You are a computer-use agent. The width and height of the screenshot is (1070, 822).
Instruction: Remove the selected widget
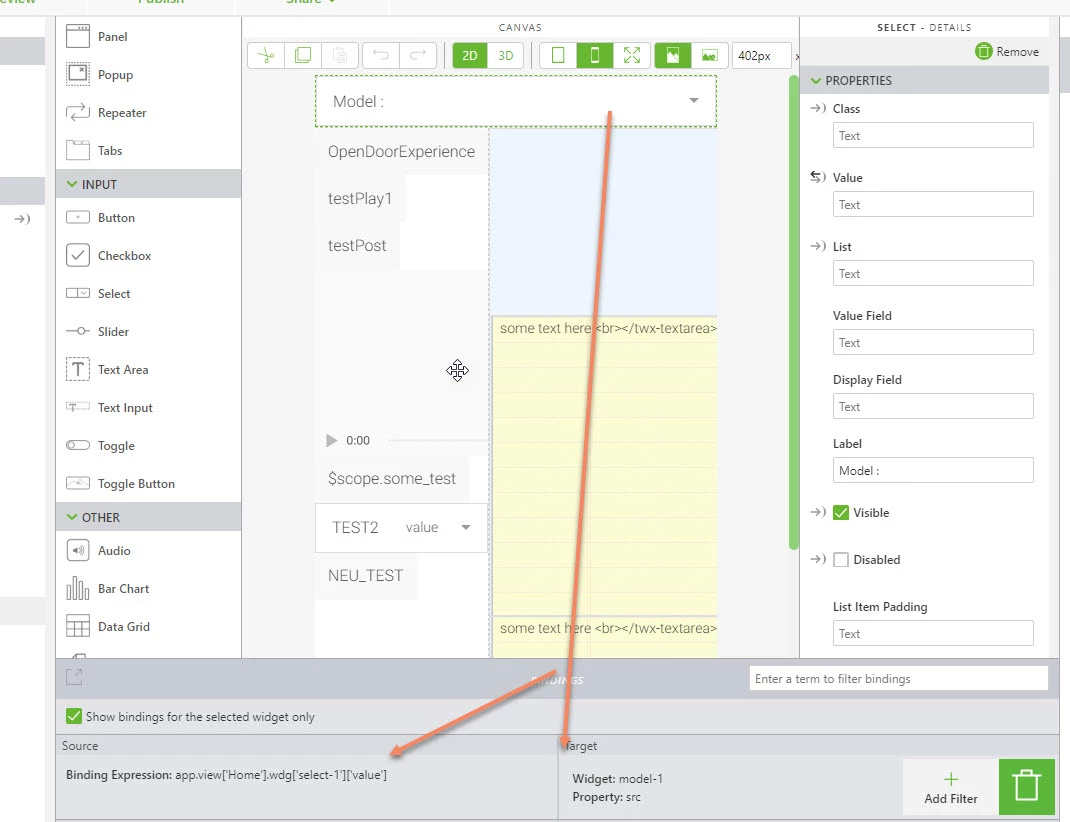[1007, 51]
